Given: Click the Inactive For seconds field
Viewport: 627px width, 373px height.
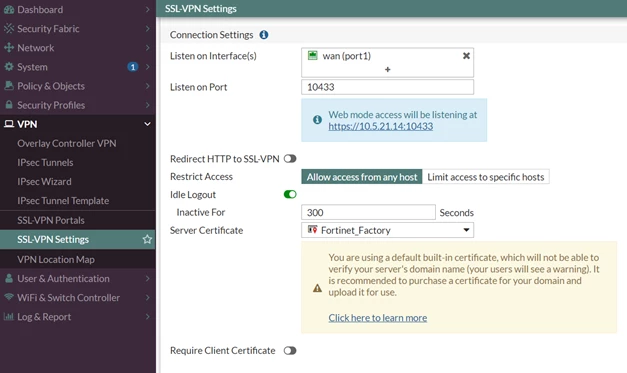Looking at the screenshot, I should 368,212.
